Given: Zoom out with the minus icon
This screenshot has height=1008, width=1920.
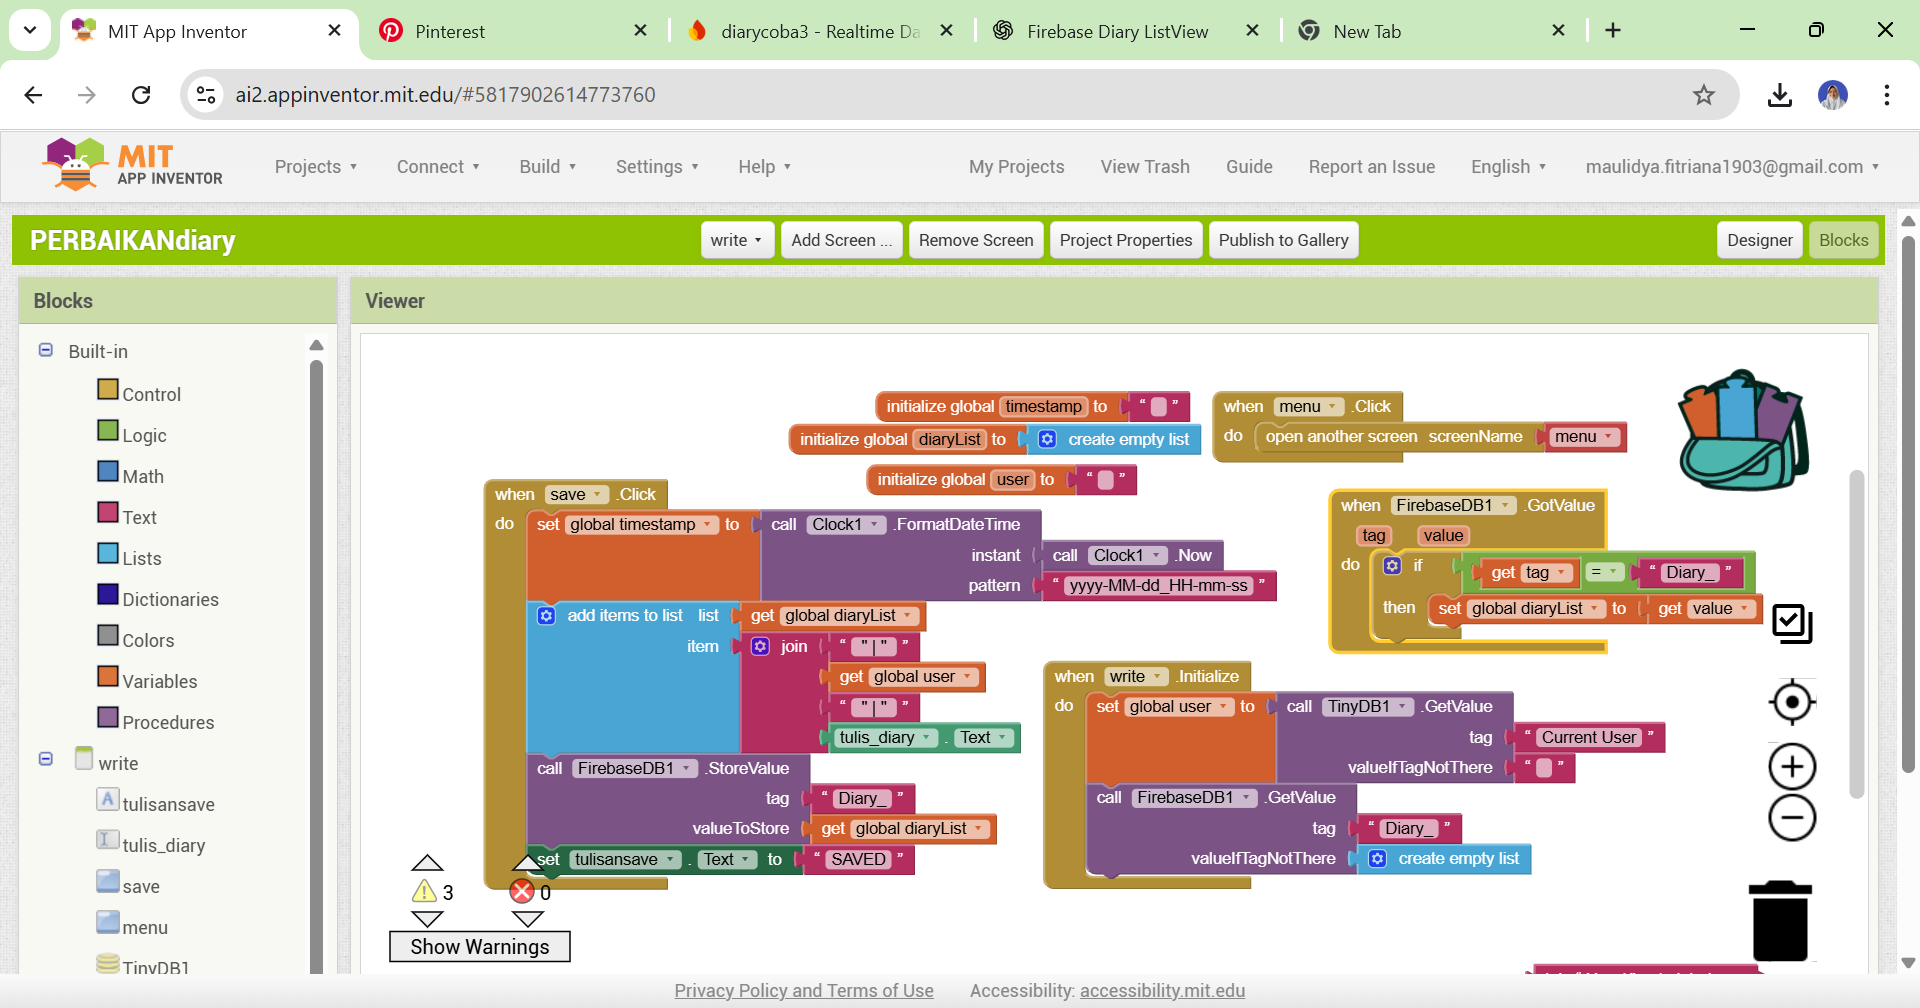Looking at the screenshot, I should pos(1792,819).
